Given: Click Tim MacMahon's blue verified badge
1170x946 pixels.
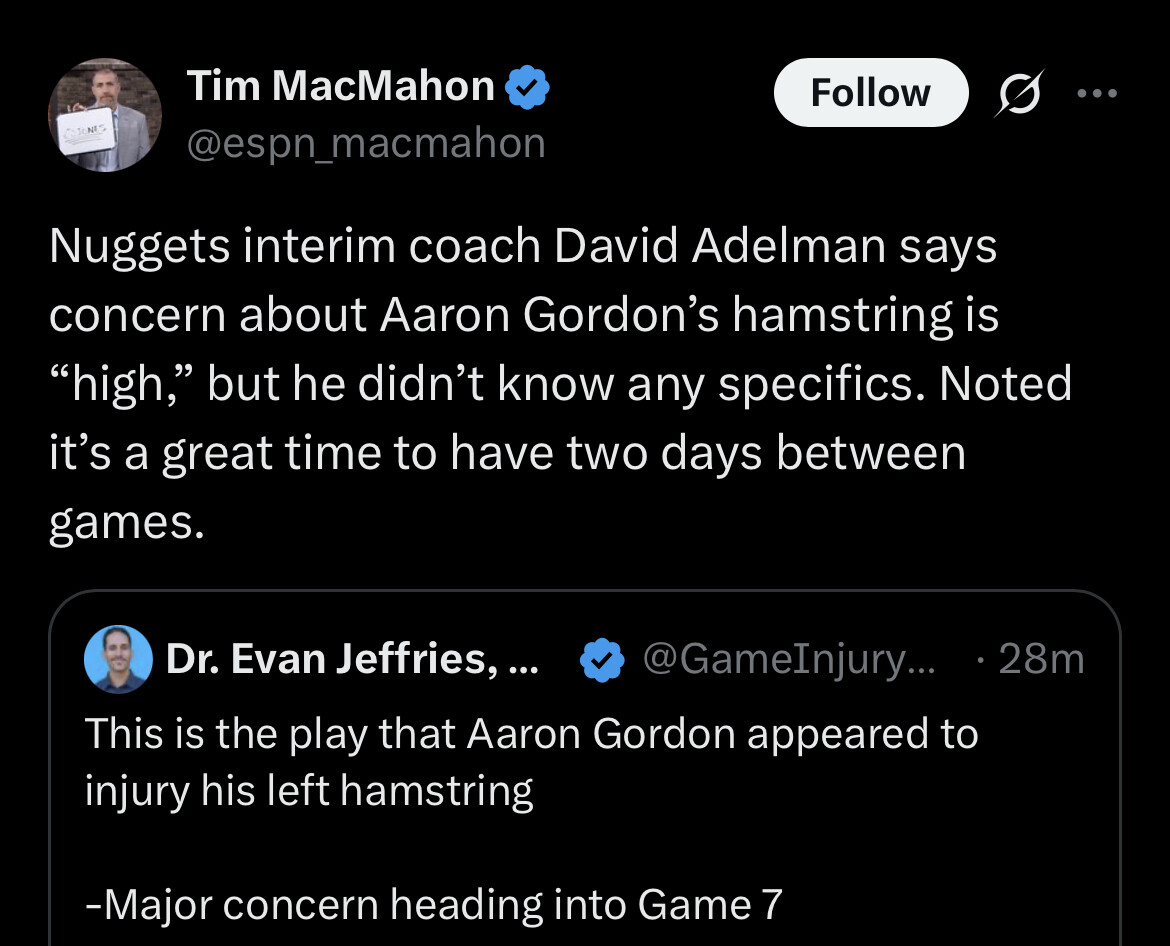Looking at the screenshot, I should pyautogui.click(x=527, y=87).
